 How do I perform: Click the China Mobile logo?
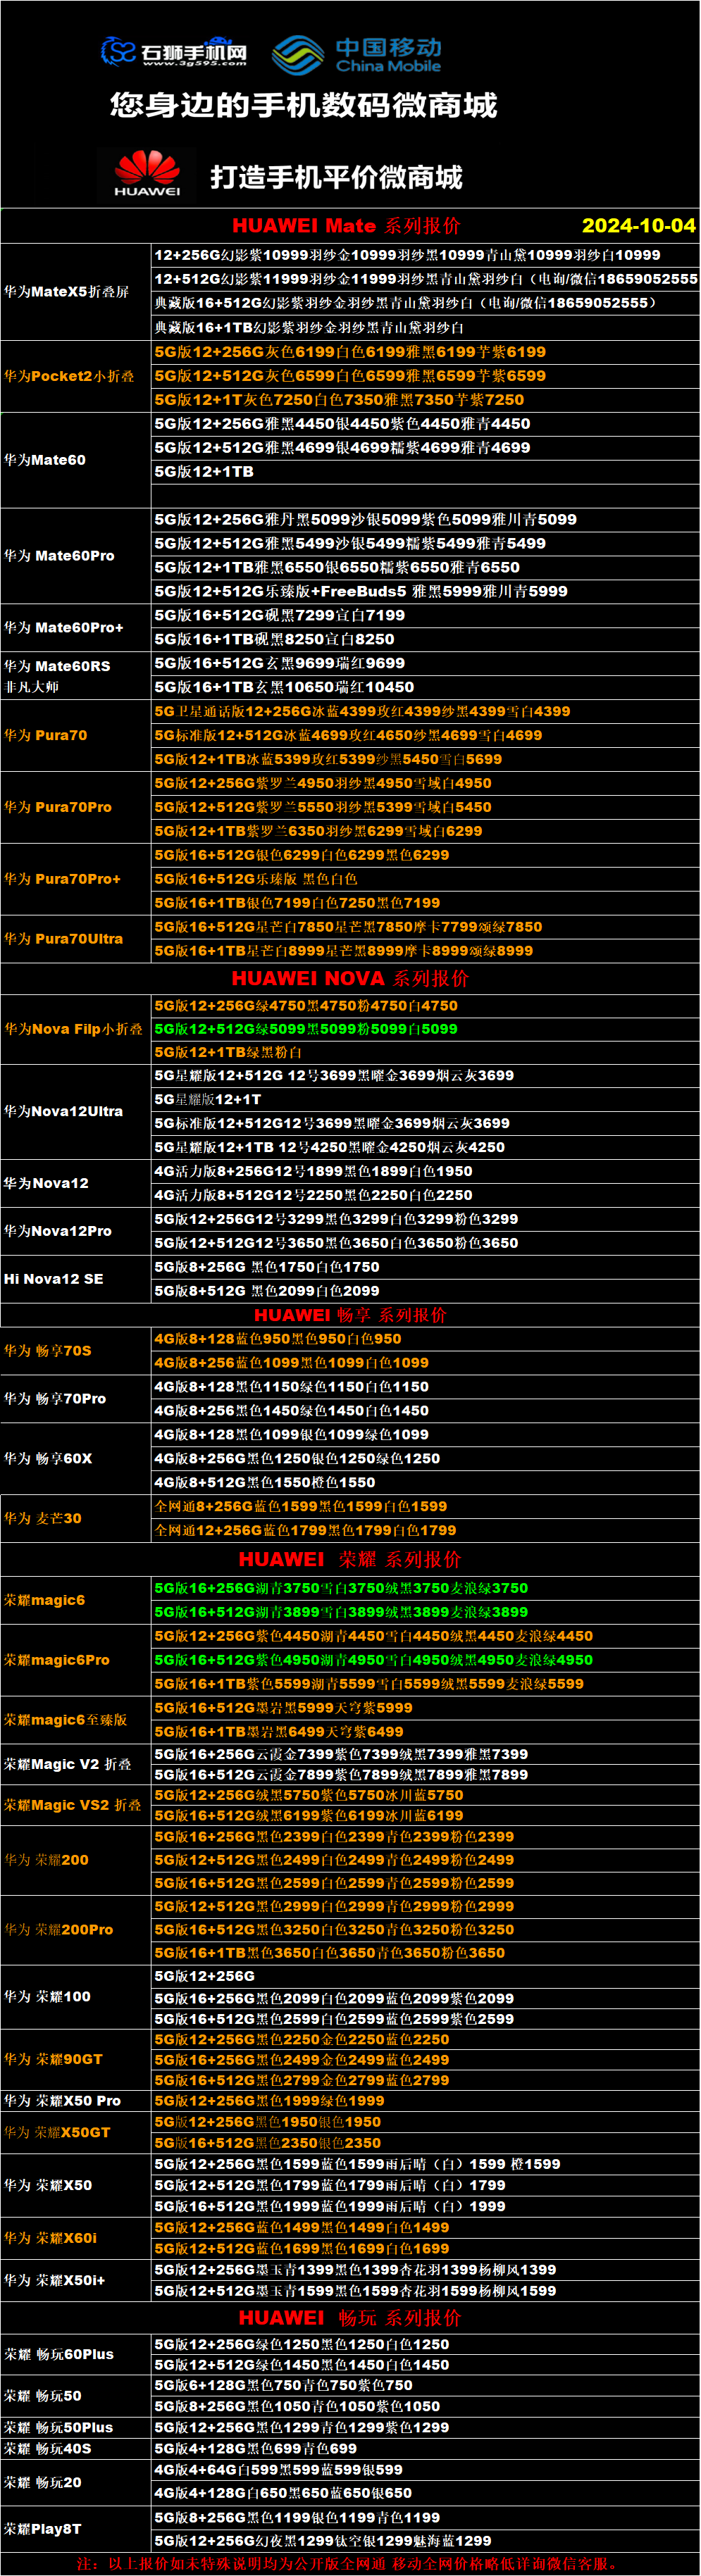(356, 55)
